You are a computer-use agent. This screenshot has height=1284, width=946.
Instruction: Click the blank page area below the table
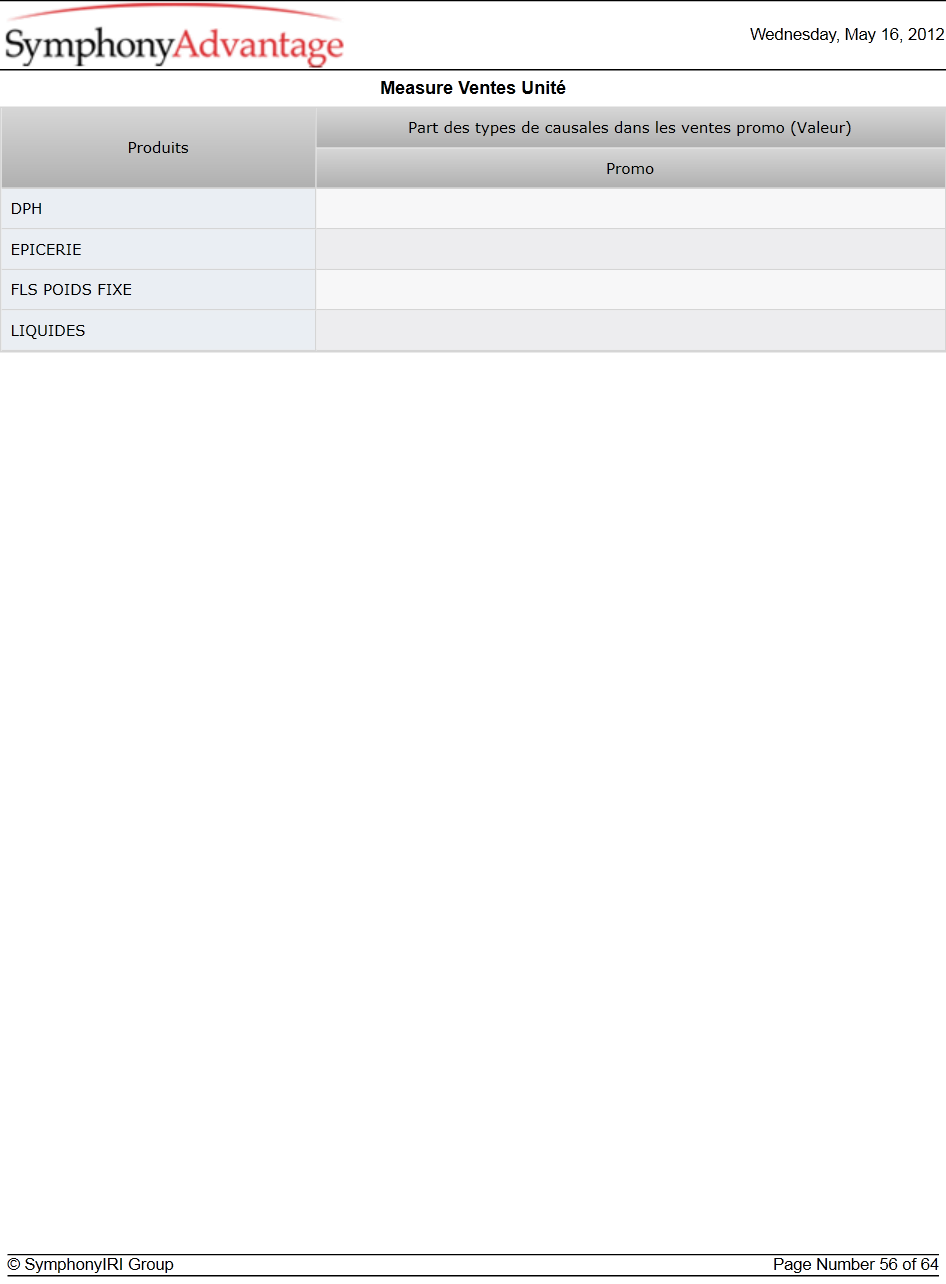pos(473,800)
